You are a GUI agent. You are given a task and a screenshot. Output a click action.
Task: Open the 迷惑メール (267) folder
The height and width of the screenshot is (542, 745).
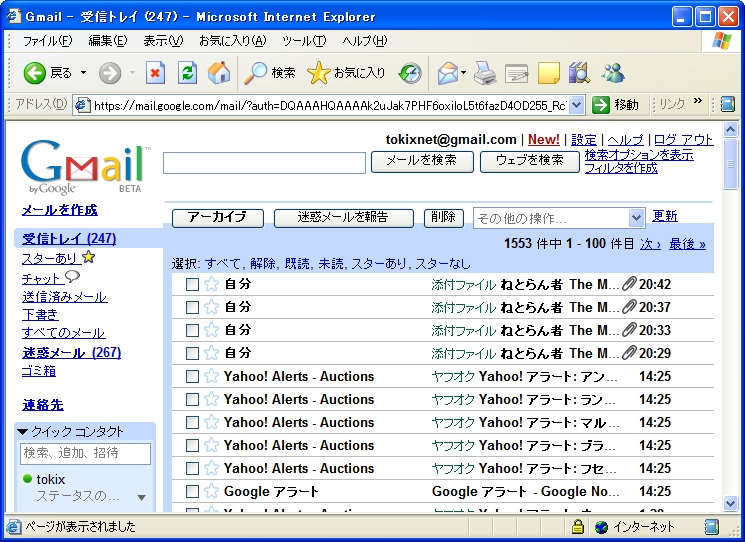coord(72,352)
